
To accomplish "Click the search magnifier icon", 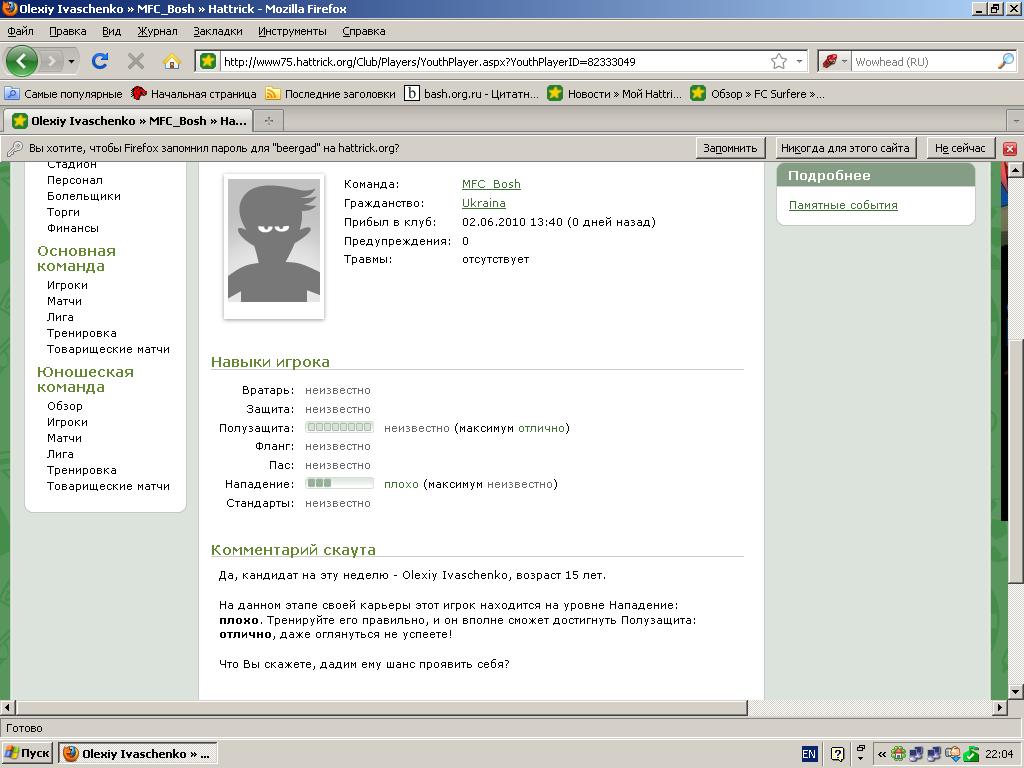I will (x=1006, y=61).
